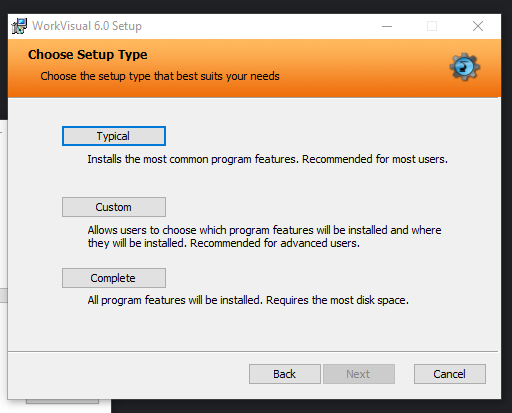Click the WorkVisual 6.0 Setup title text
This screenshot has height=413, width=512.
coord(87,26)
